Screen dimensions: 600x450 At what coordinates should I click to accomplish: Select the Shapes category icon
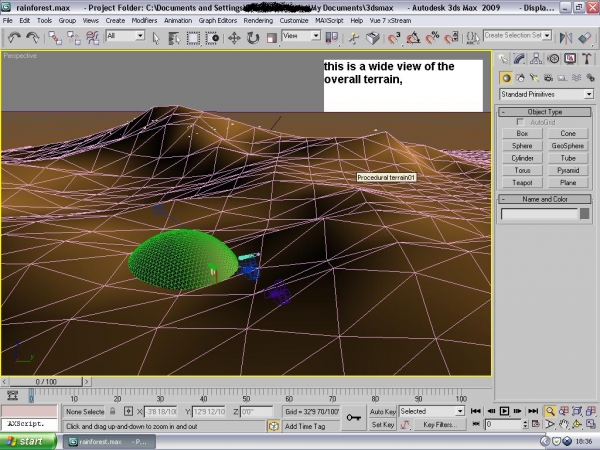point(520,78)
